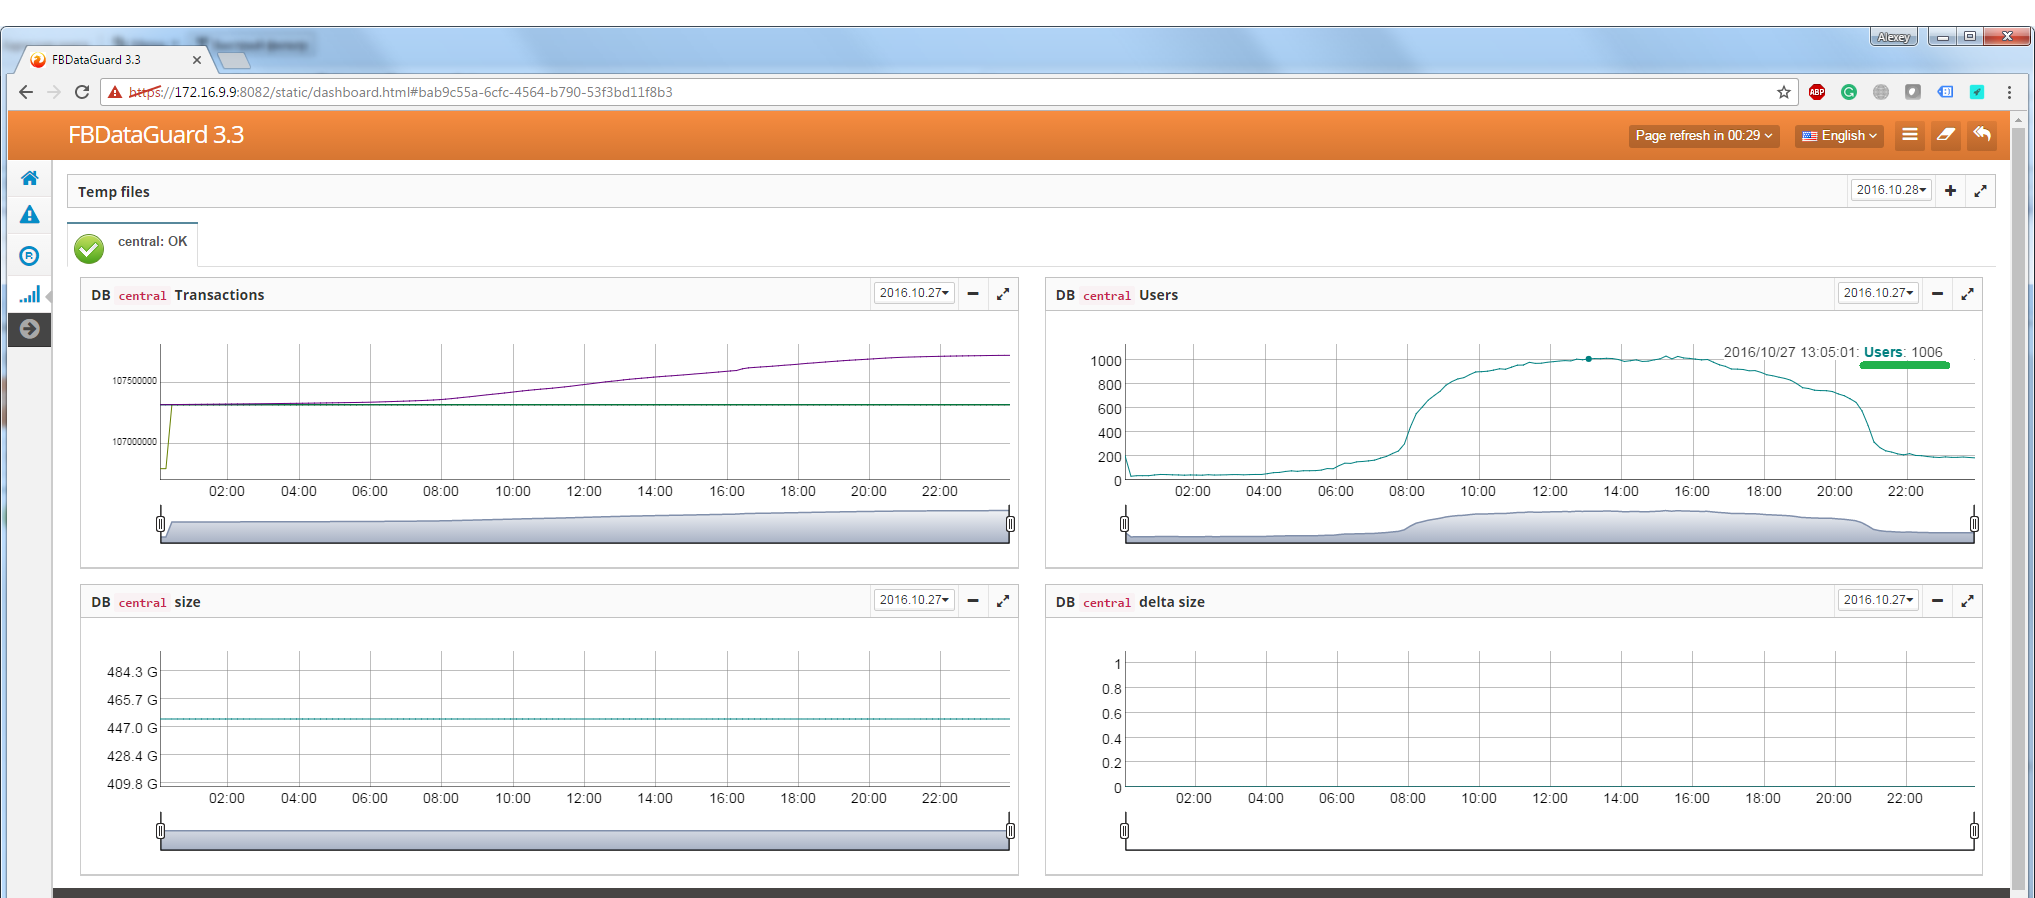Open the home dashboard from sidebar
This screenshot has height=898, width=2035.
30,178
